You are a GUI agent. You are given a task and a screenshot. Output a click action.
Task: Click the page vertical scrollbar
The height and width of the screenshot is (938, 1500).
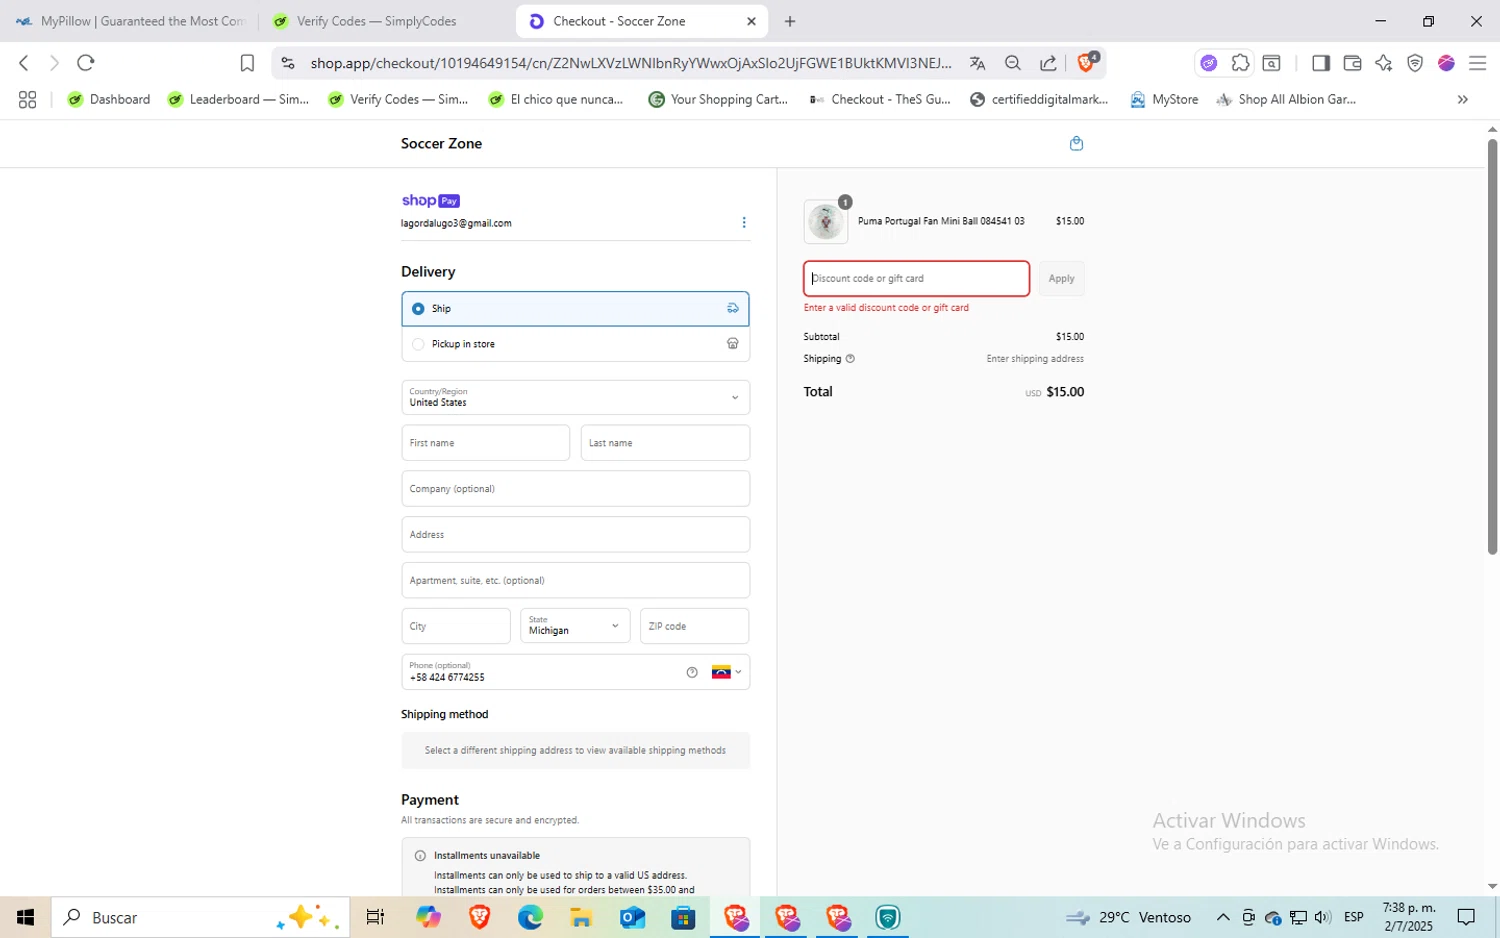1492,345
